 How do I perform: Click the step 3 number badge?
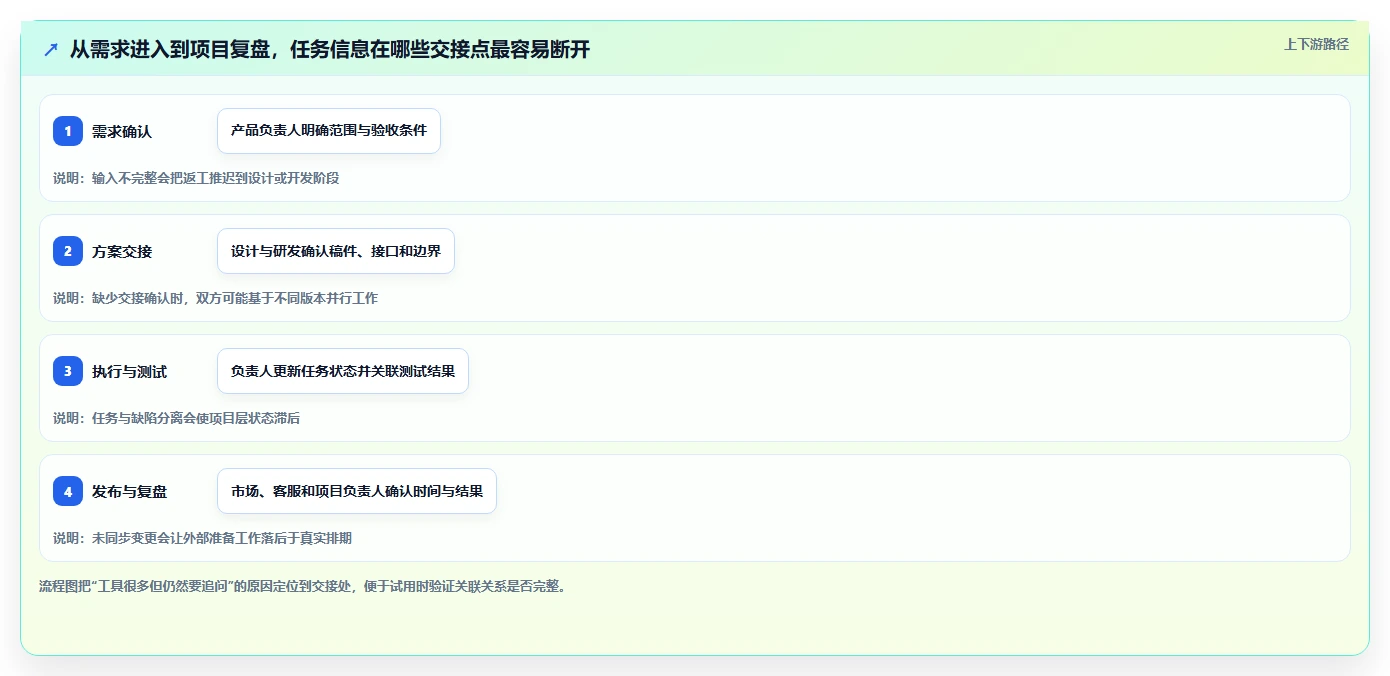(x=68, y=371)
